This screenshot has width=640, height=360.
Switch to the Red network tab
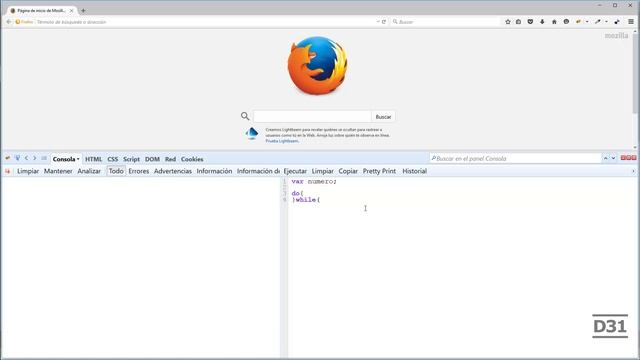[170, 159]
